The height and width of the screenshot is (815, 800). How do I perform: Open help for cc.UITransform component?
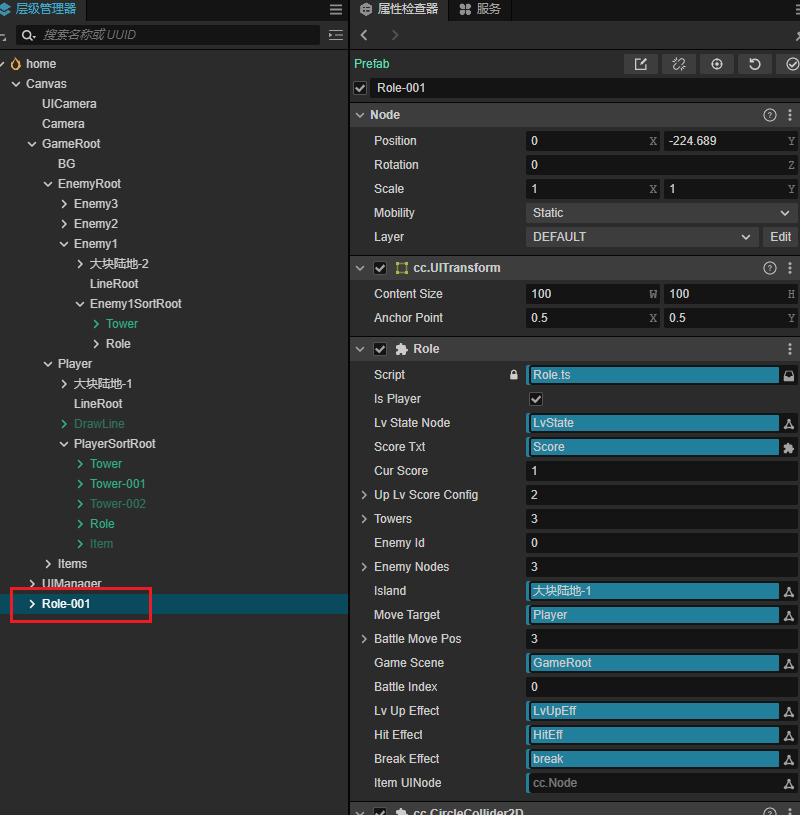(770, 268)
